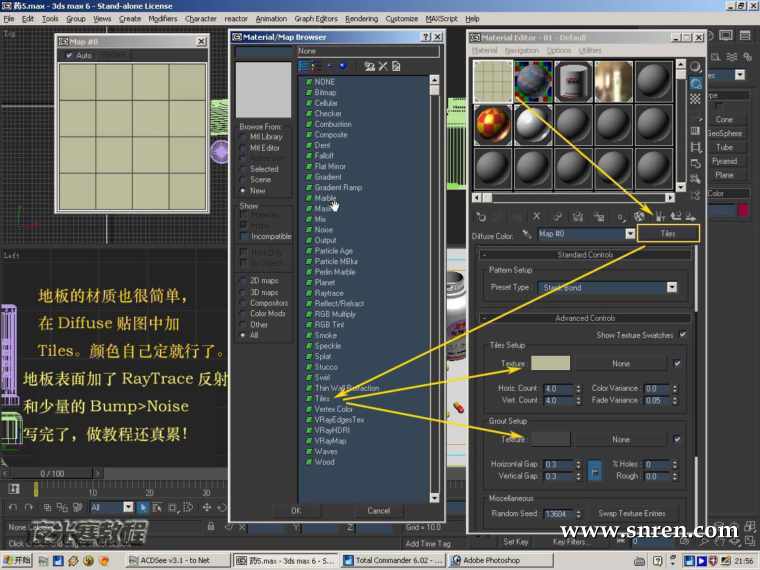Click the Clear Material Library icon in browser
The height and width of the screenshot is (570, 760).
(x=396, y=66)
